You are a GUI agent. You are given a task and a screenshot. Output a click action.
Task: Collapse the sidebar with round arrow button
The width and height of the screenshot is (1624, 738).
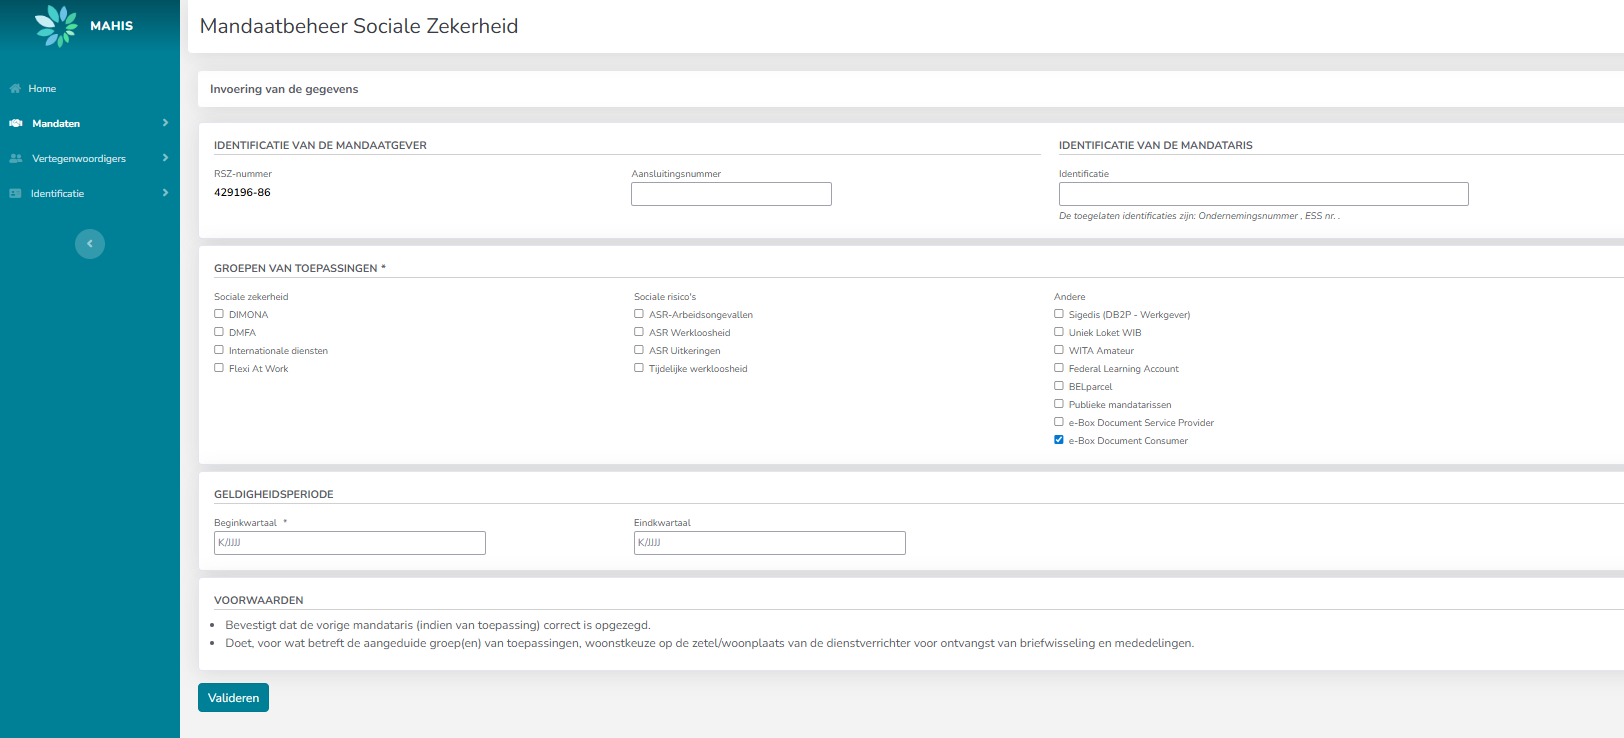click(90, 244)
